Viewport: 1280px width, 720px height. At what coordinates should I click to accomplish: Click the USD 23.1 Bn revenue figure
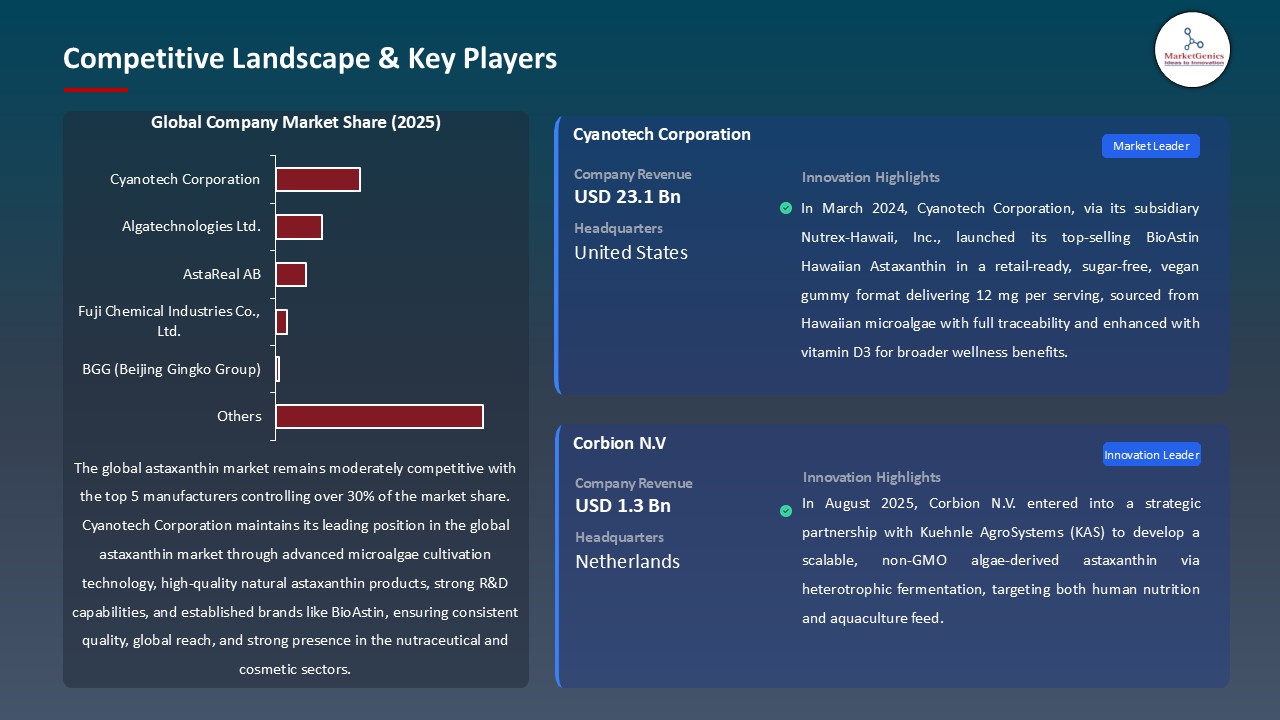pyautogui.click(x=626, y=197)
